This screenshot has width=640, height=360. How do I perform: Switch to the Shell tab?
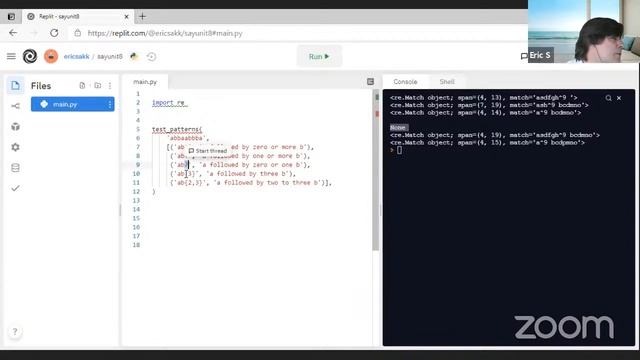point(447,82)
